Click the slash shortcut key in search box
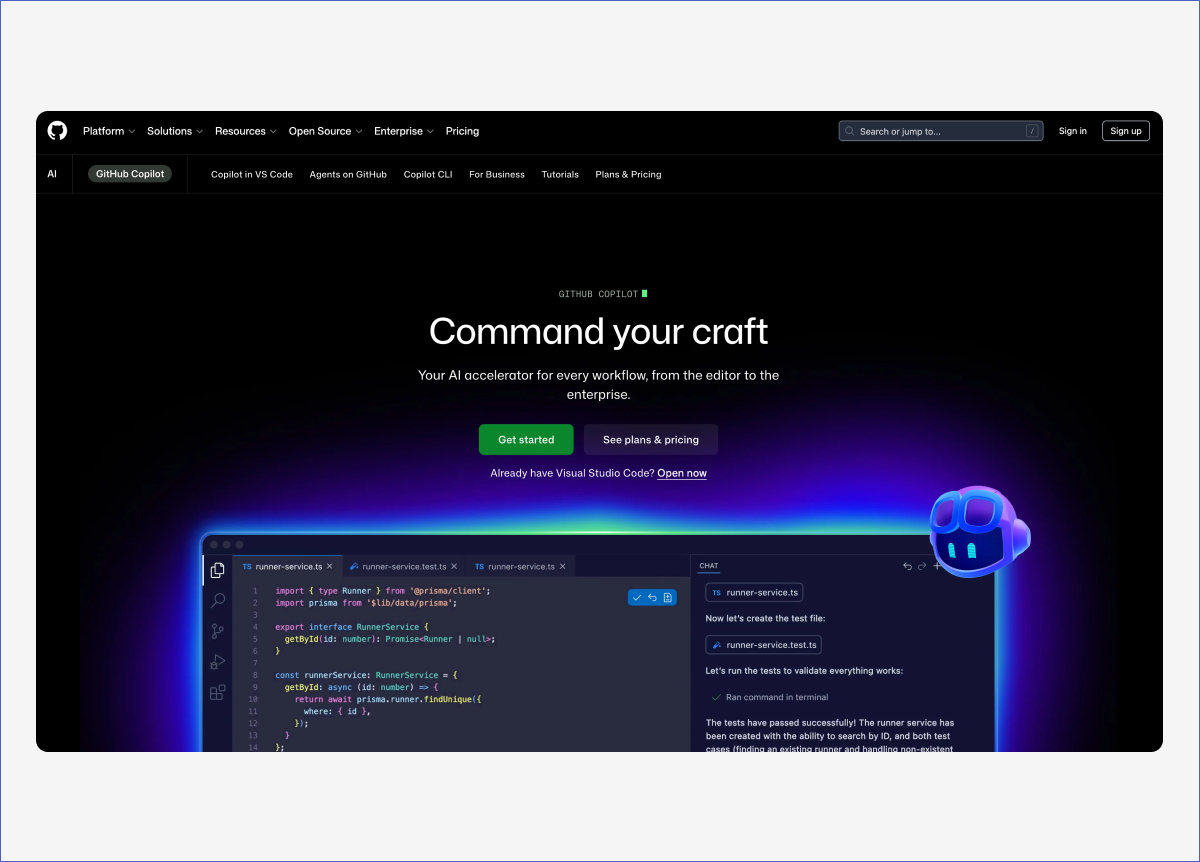Viewport: 1200px width, 862px height. [x=1032, y=131]
